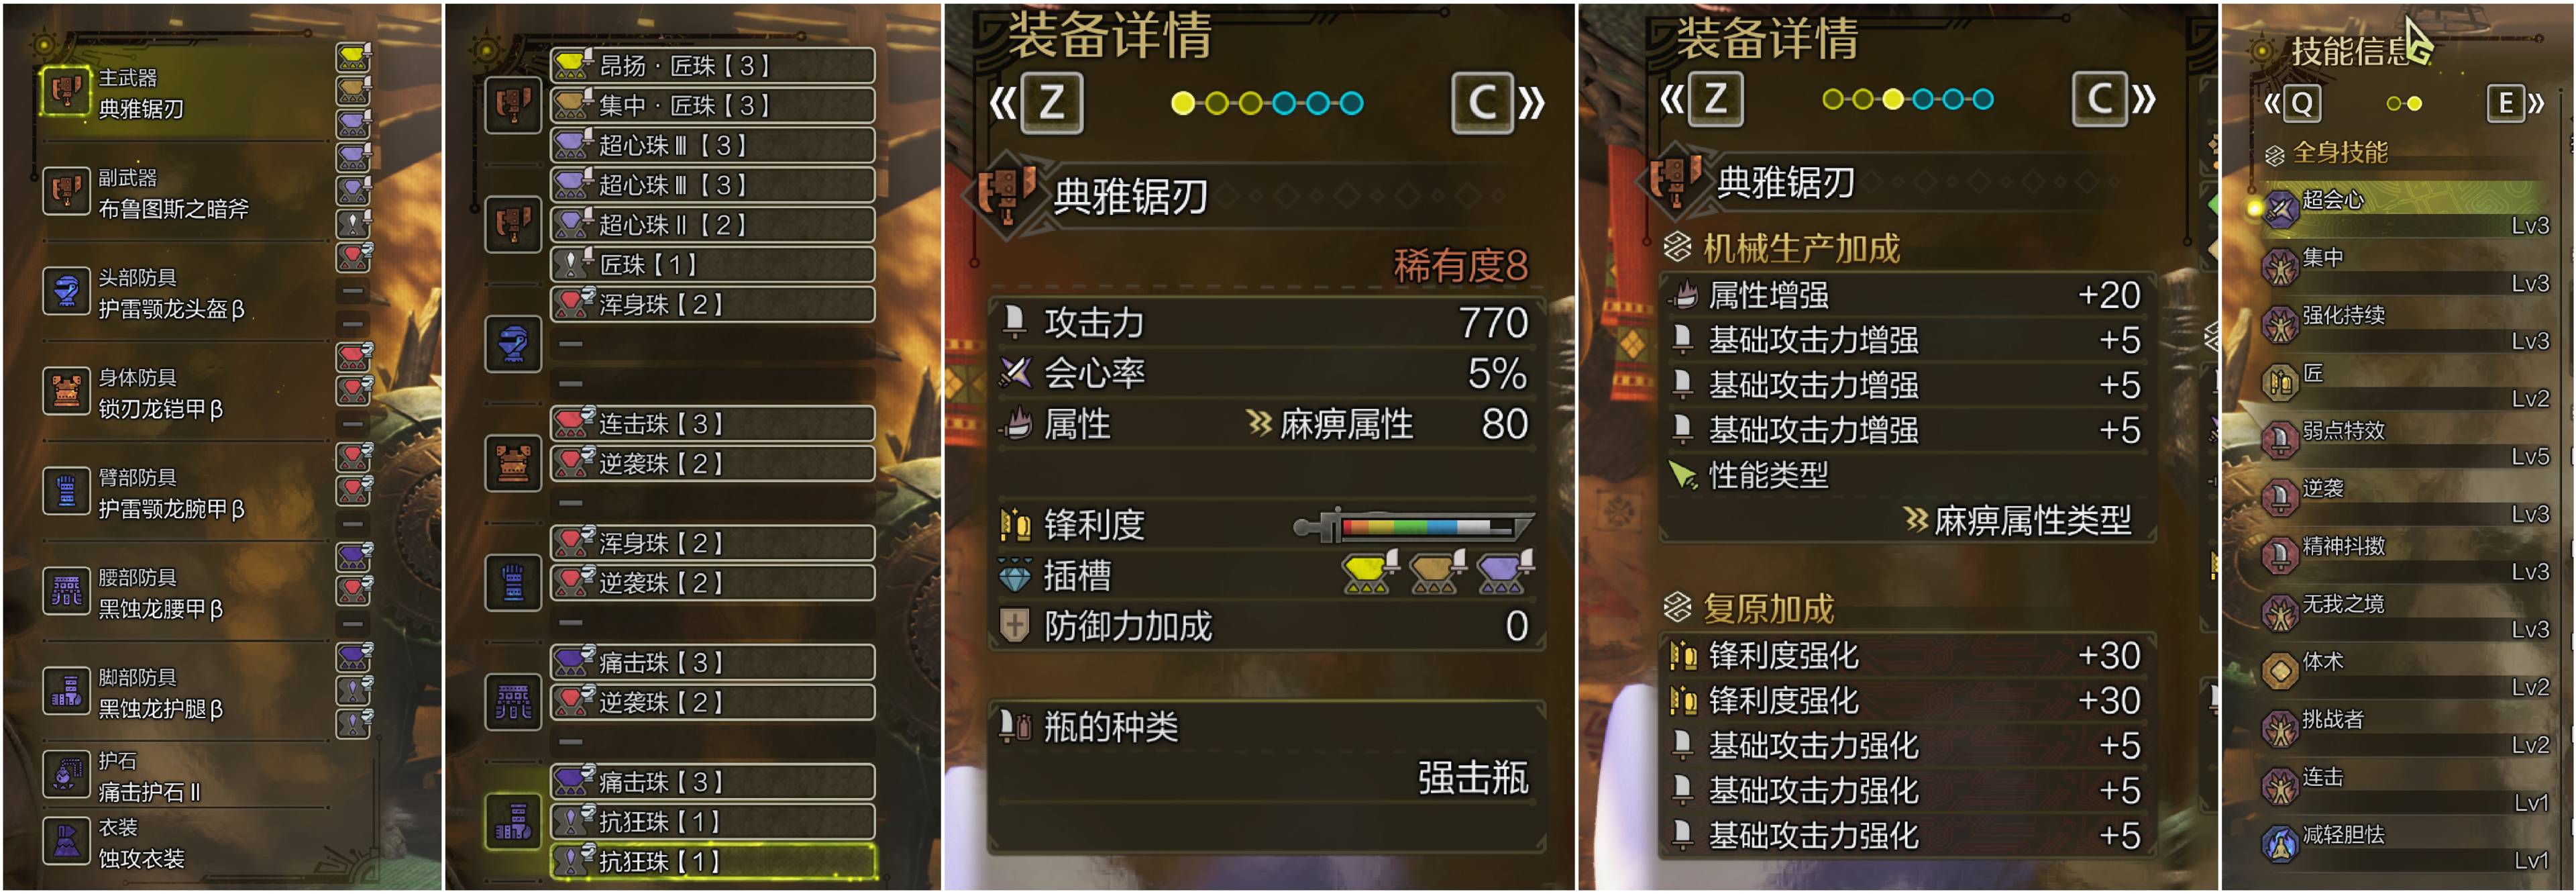Go to next page with C key button

[1482, 103]
